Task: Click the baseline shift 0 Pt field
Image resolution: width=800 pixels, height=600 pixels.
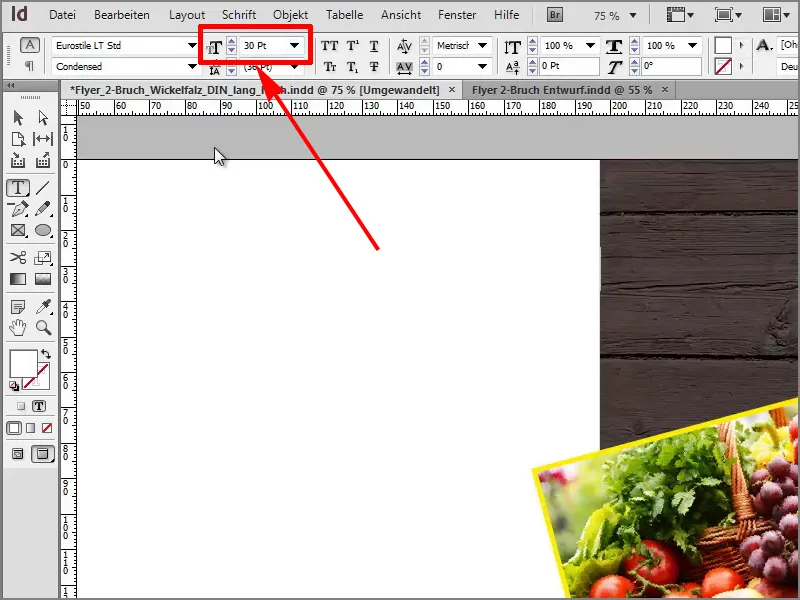Action: 568,66
